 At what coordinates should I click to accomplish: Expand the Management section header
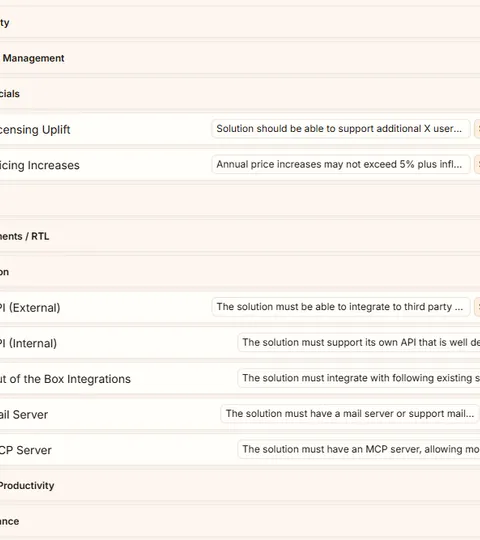pyautogui.click(x=240, y=58)
